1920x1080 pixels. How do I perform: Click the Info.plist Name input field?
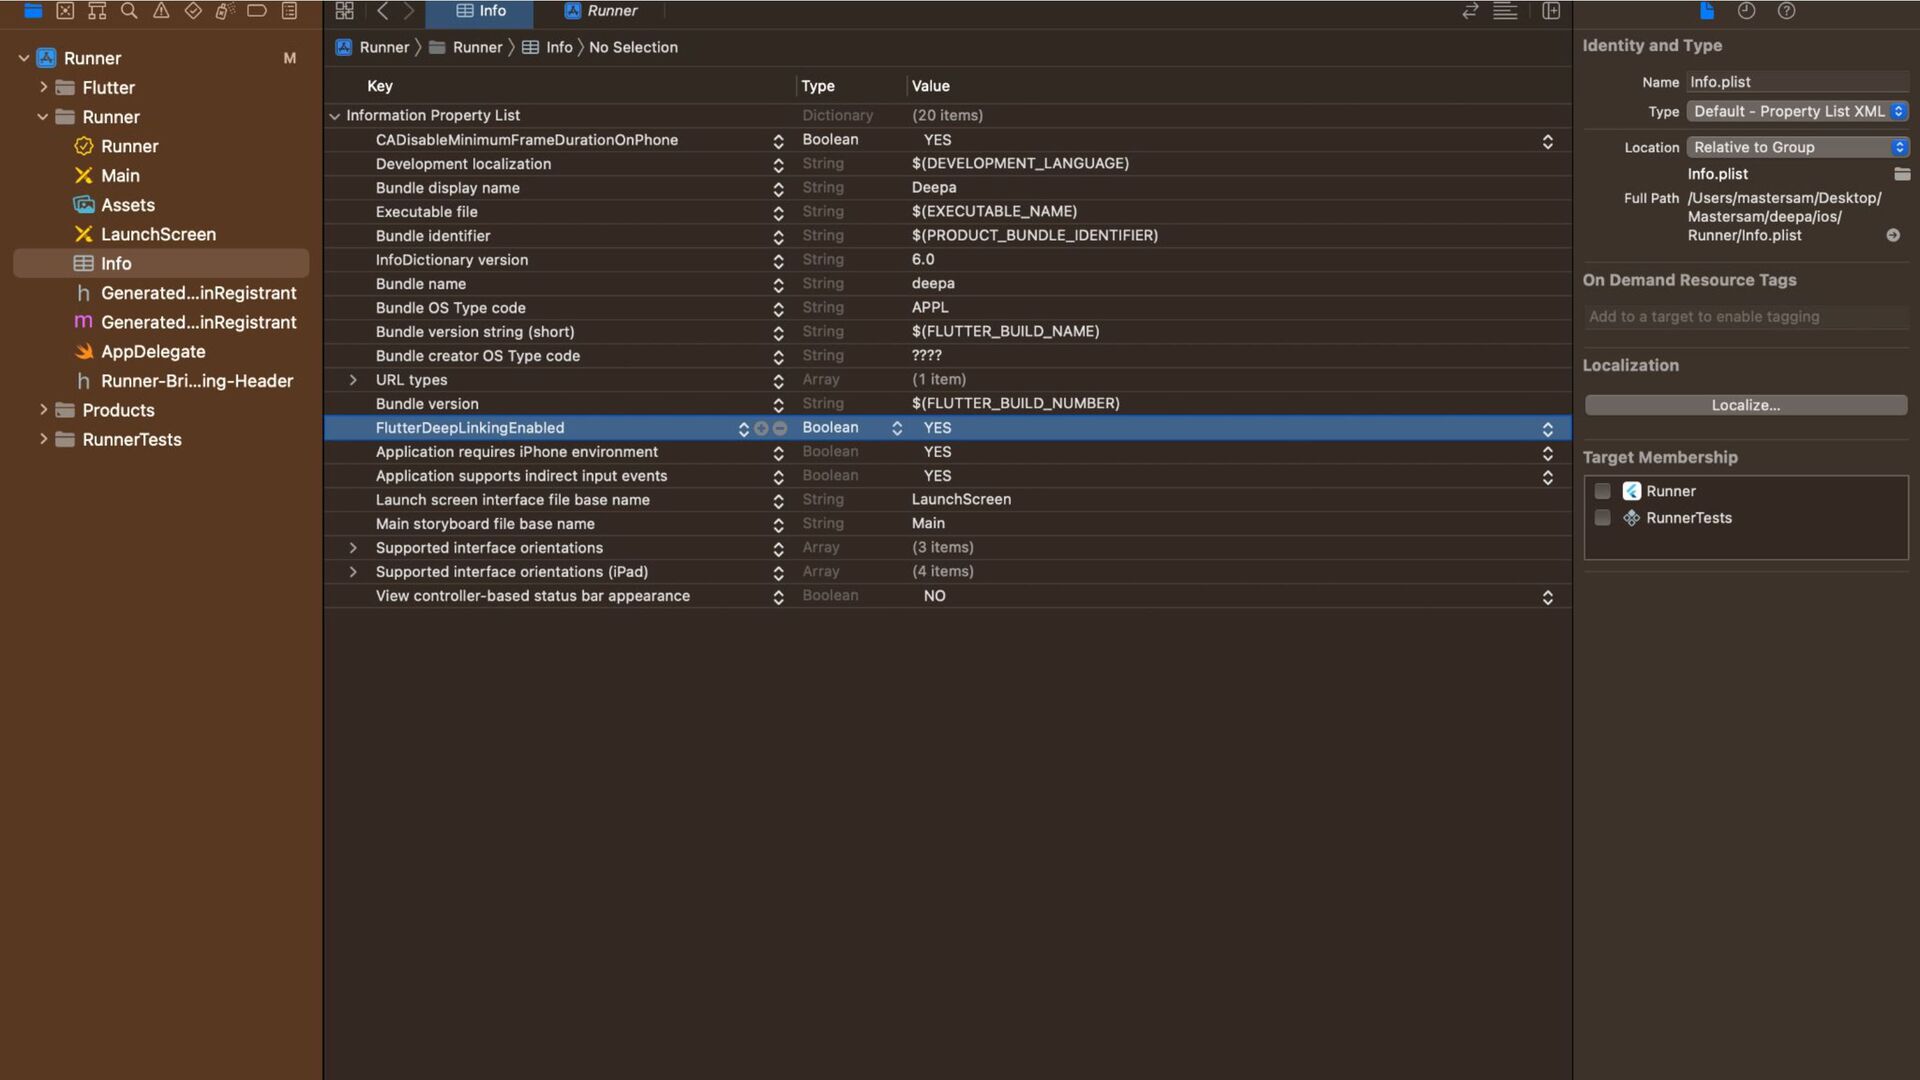(x=1795, y=82)
